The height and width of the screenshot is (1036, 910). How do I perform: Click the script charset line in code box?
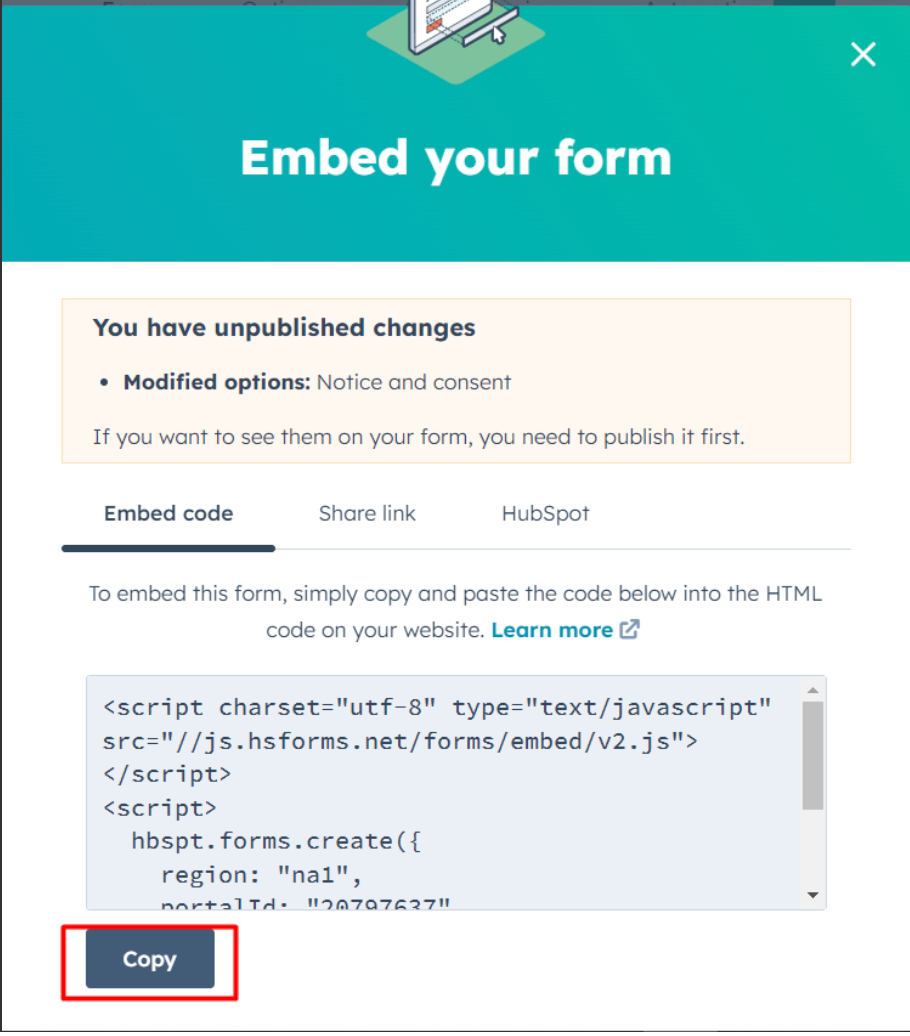click(437, 708)
